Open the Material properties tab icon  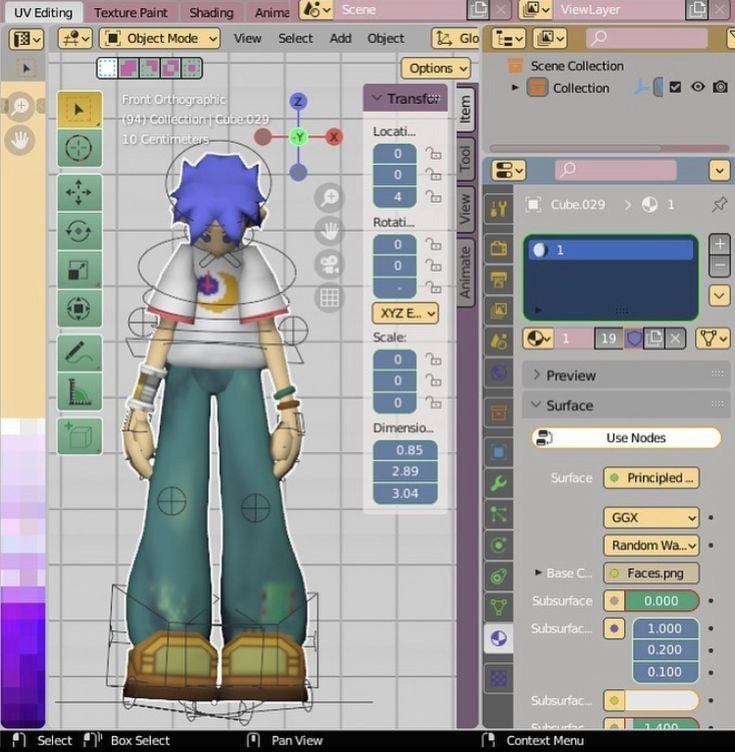498,638
